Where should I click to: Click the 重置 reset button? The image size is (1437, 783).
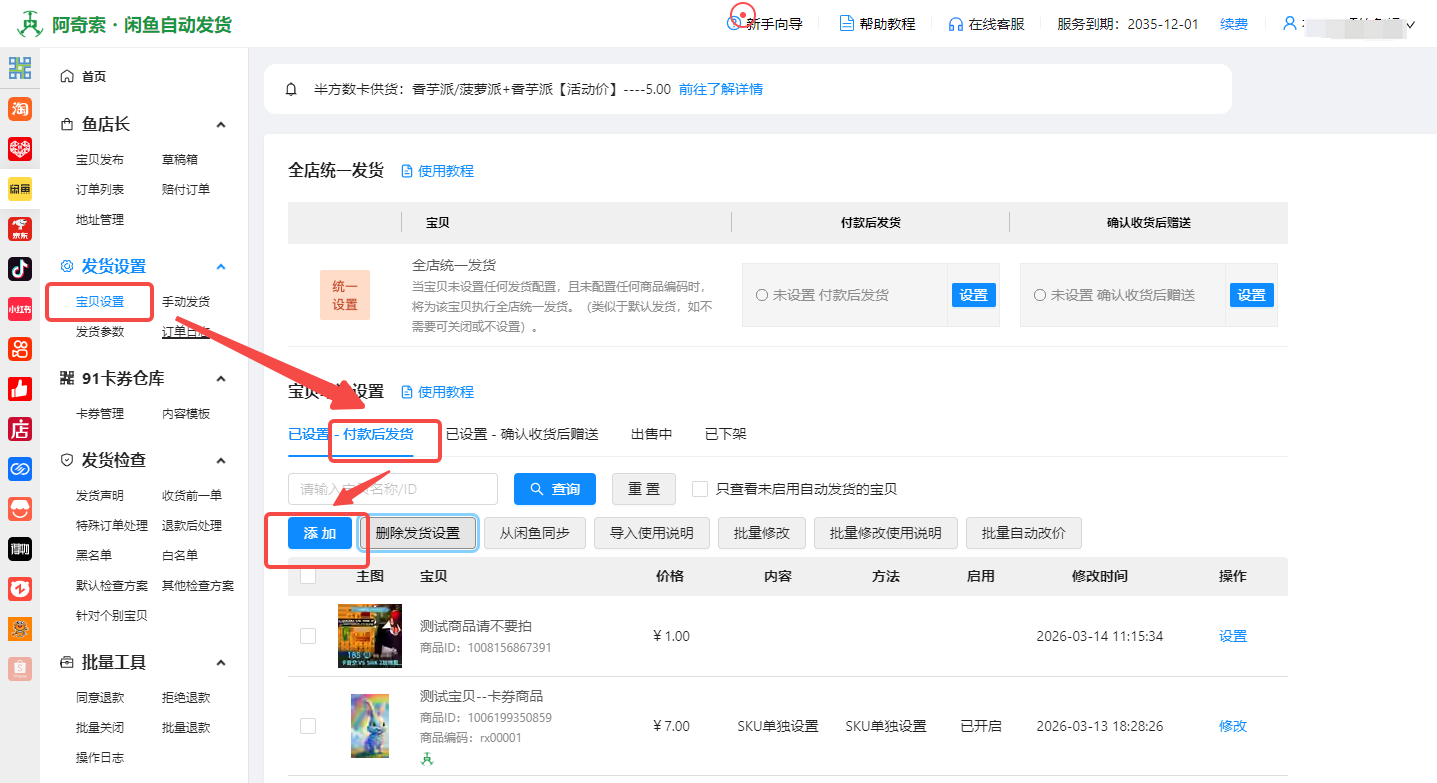[x=644, y=489]
